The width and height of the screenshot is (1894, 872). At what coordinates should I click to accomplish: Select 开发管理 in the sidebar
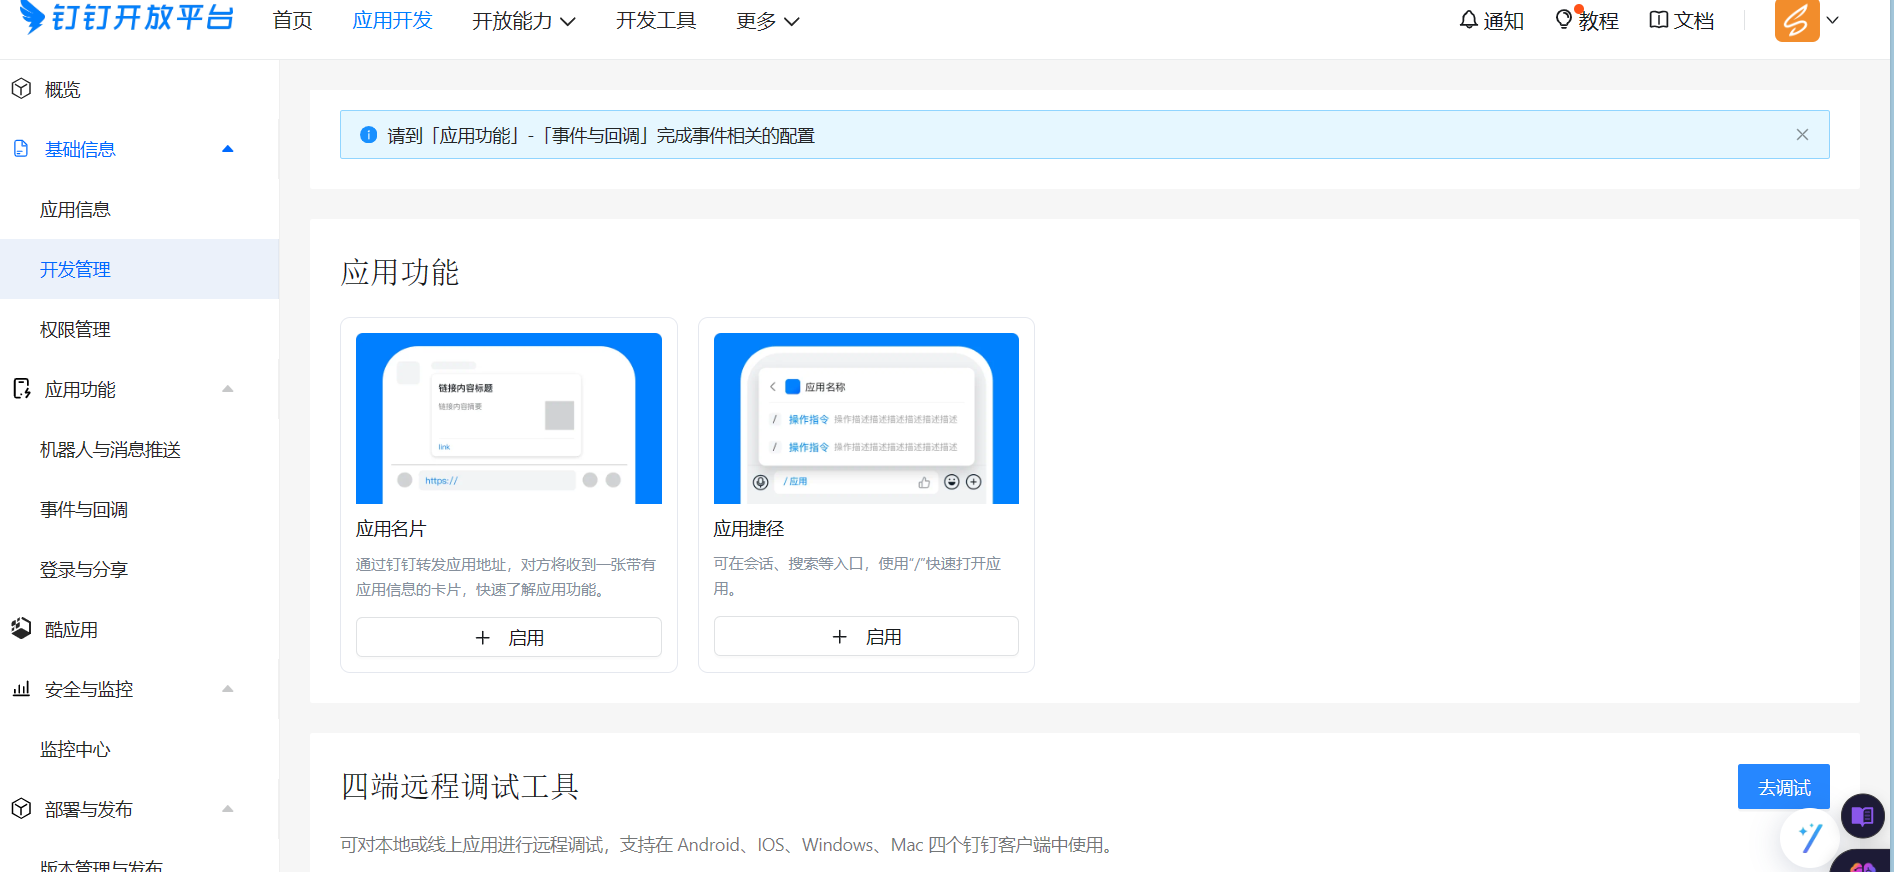pyautogui.click(x=139, y=269)
